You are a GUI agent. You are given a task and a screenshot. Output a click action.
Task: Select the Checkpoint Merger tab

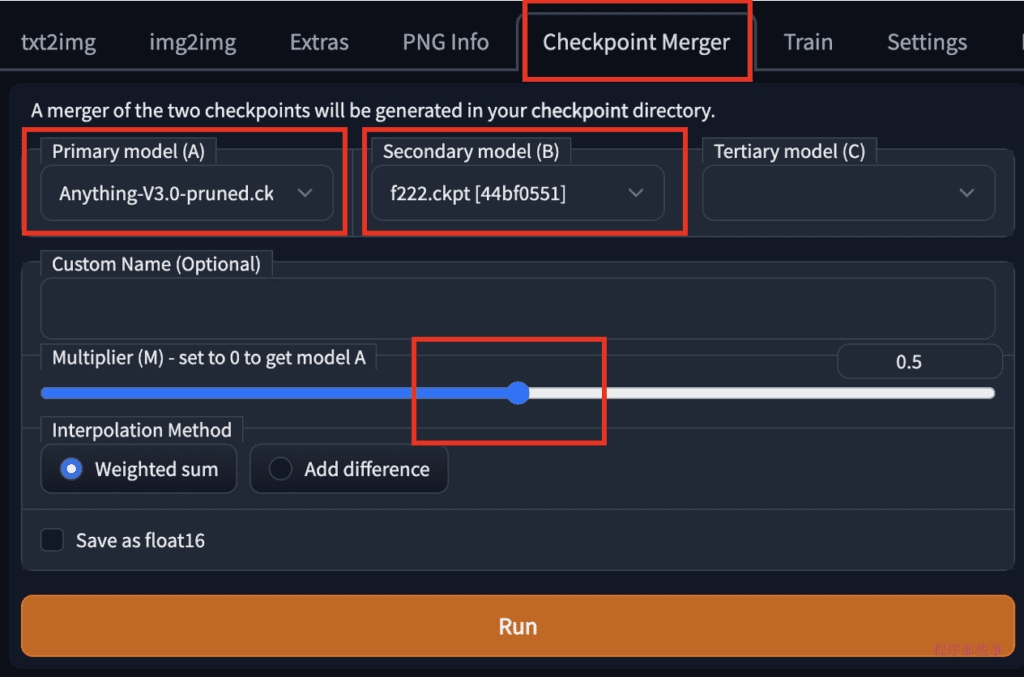(636, 42)
